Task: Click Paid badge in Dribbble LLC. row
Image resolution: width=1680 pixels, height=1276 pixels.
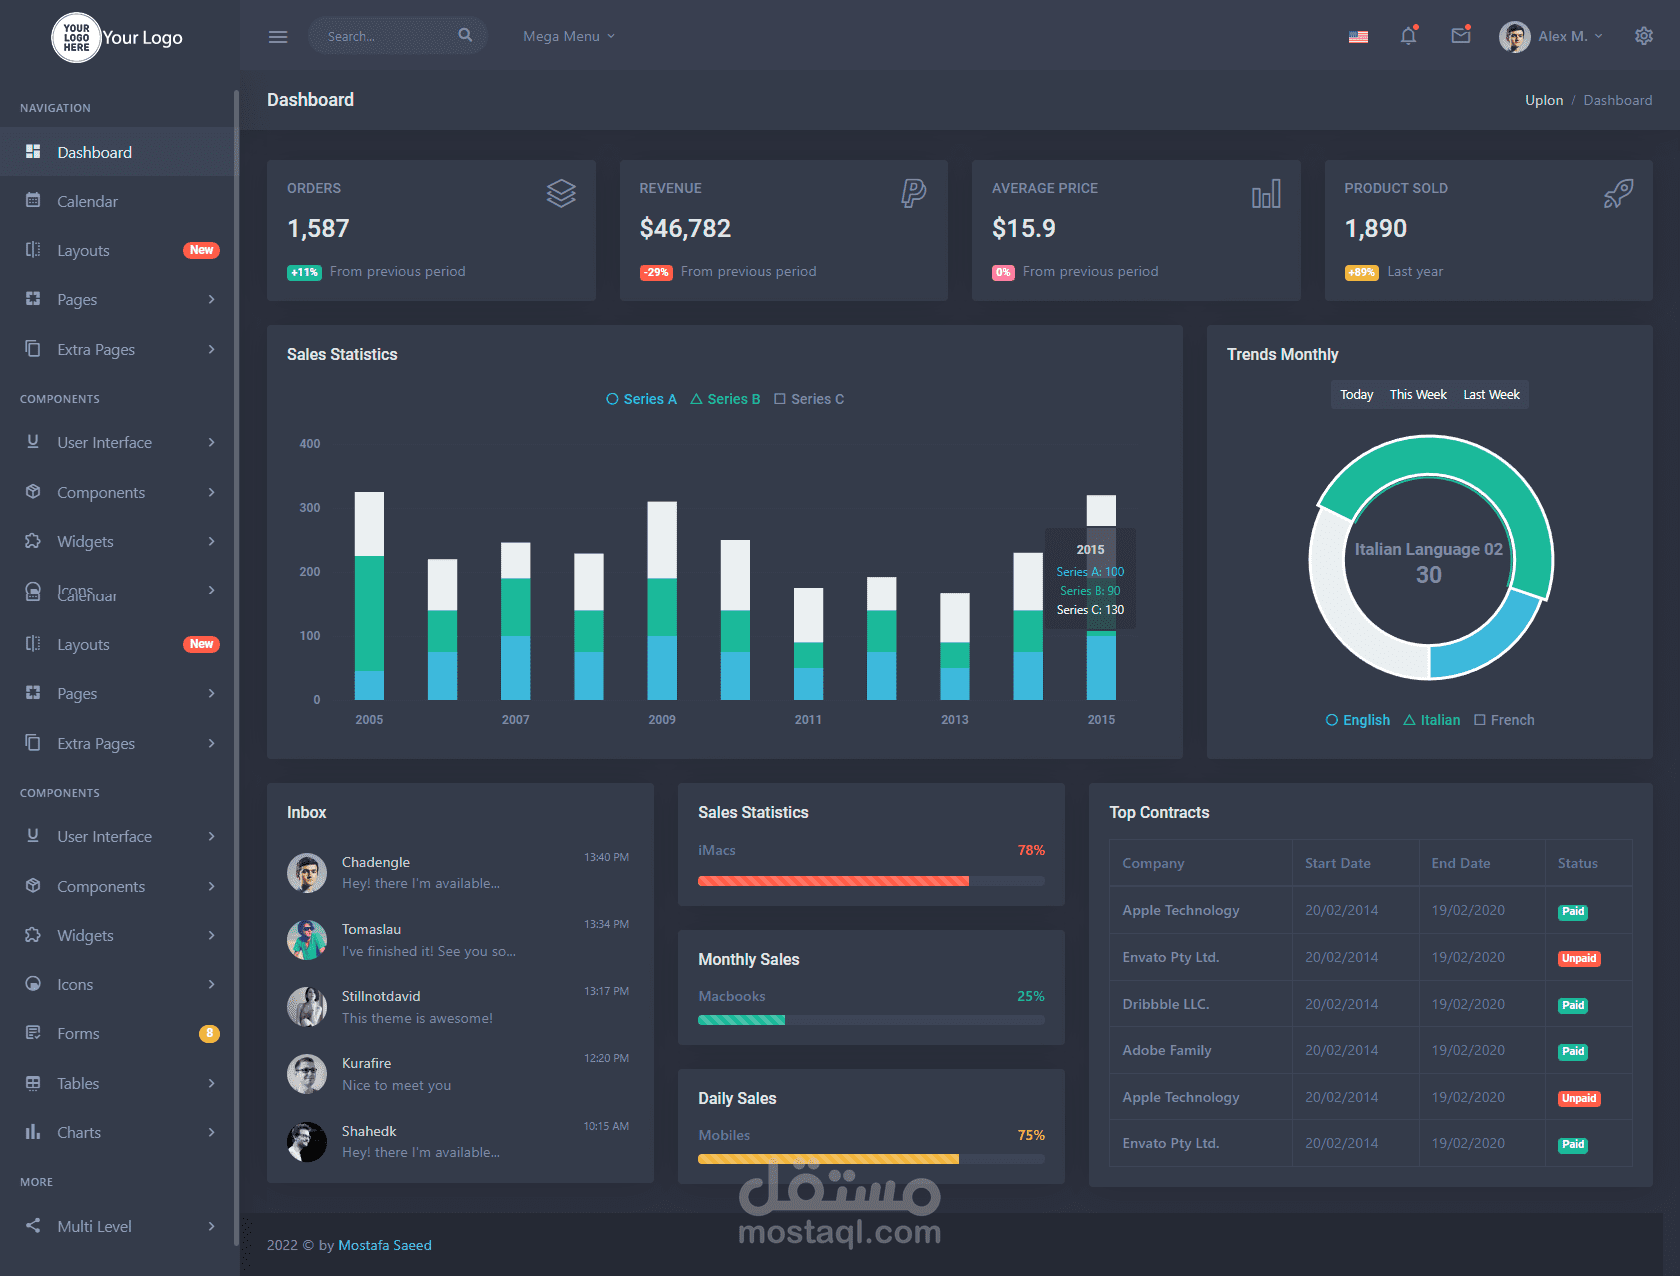Action: [1573, 1005]
